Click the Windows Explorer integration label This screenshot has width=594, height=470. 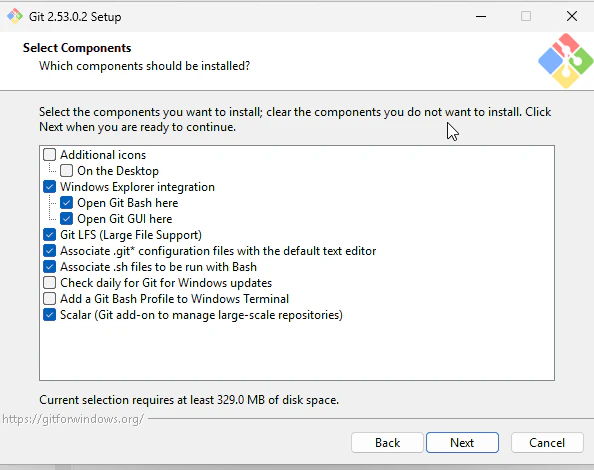137,187
